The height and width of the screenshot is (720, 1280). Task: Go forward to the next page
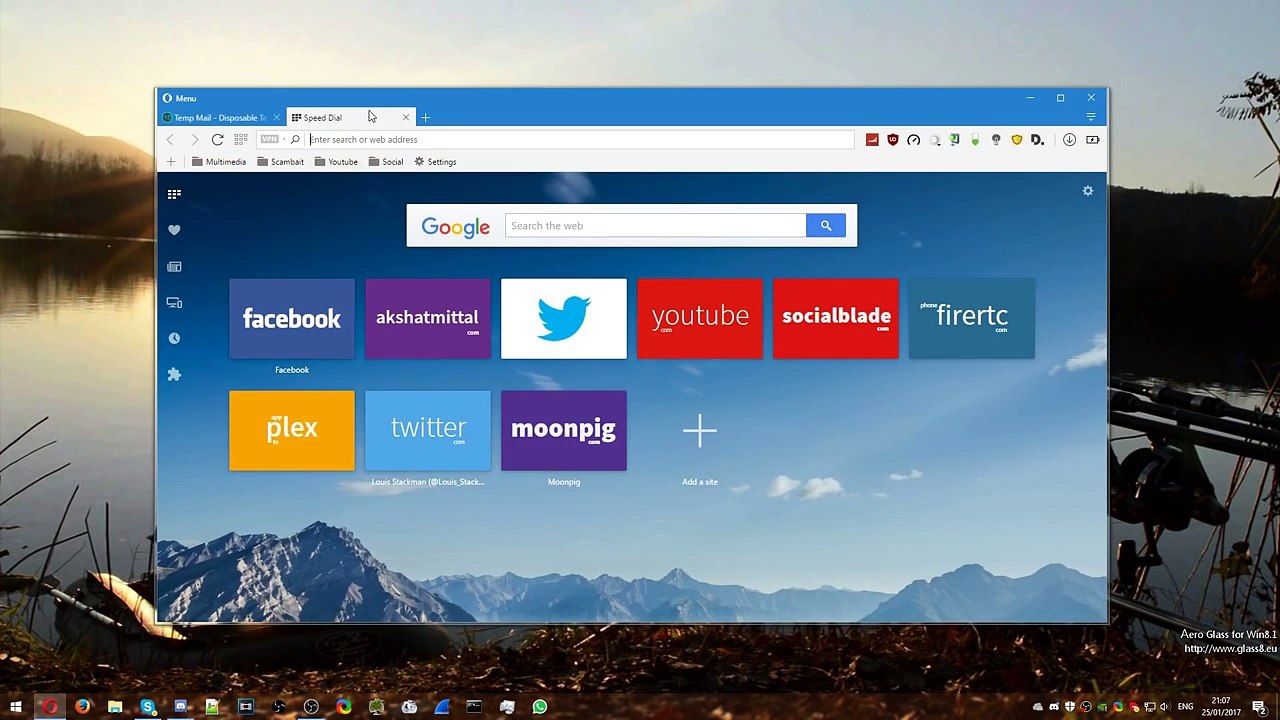click(x=194, y=140)
